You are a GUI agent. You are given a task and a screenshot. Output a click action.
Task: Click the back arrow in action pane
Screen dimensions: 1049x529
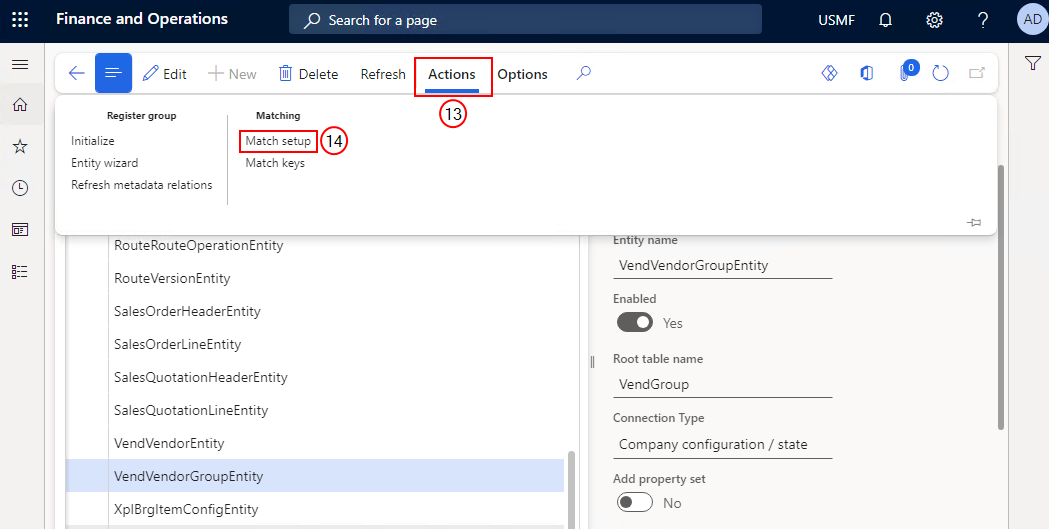(x=76, y=74)
